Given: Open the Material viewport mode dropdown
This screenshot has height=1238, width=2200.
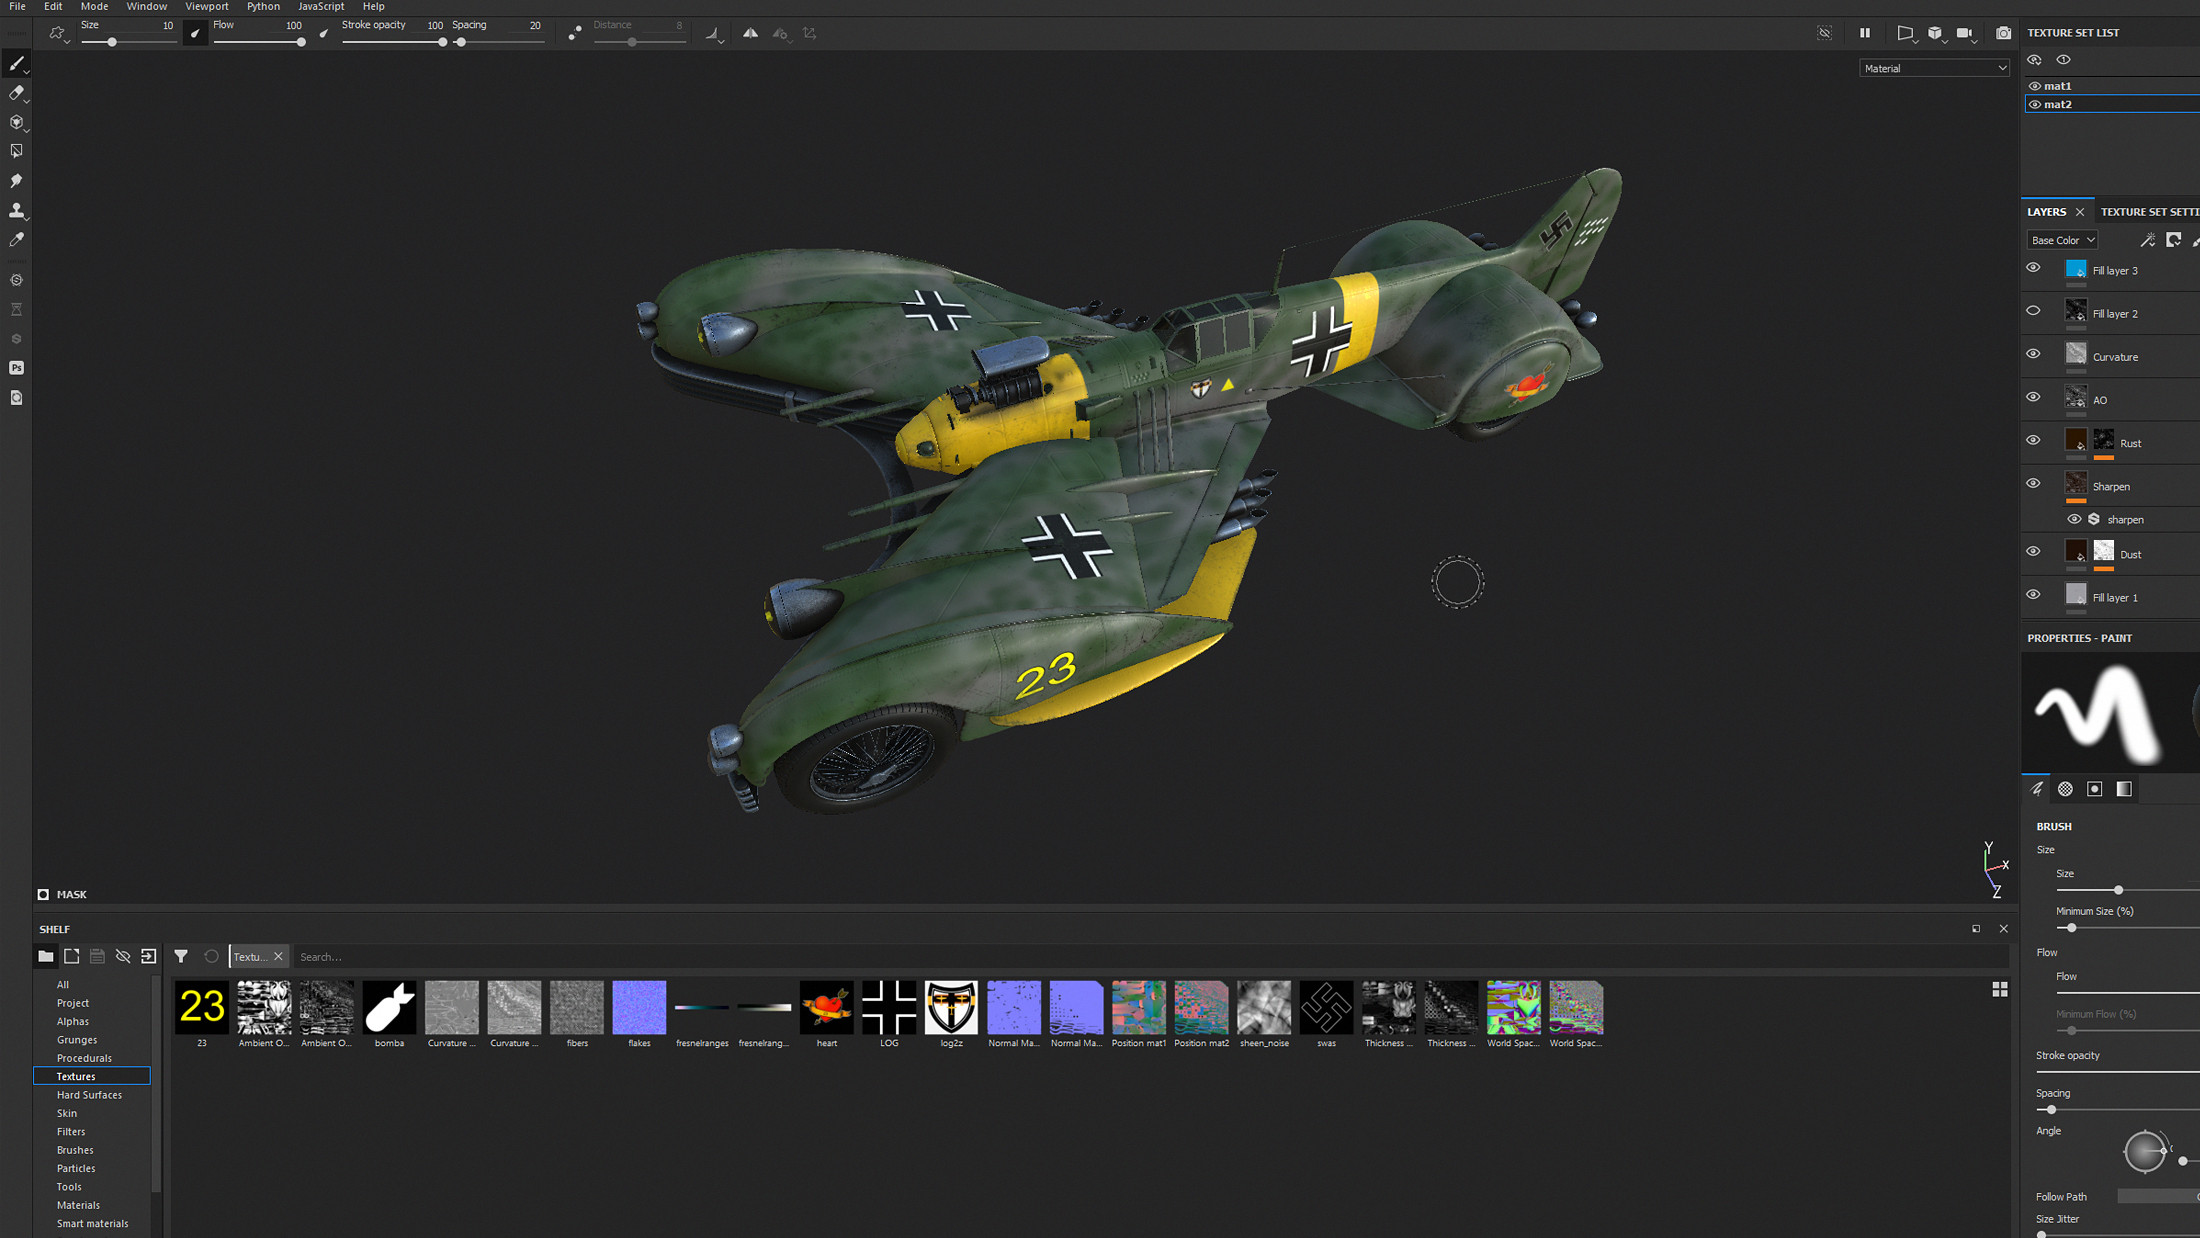Looking at the screenshot, I should (1934, 68).
